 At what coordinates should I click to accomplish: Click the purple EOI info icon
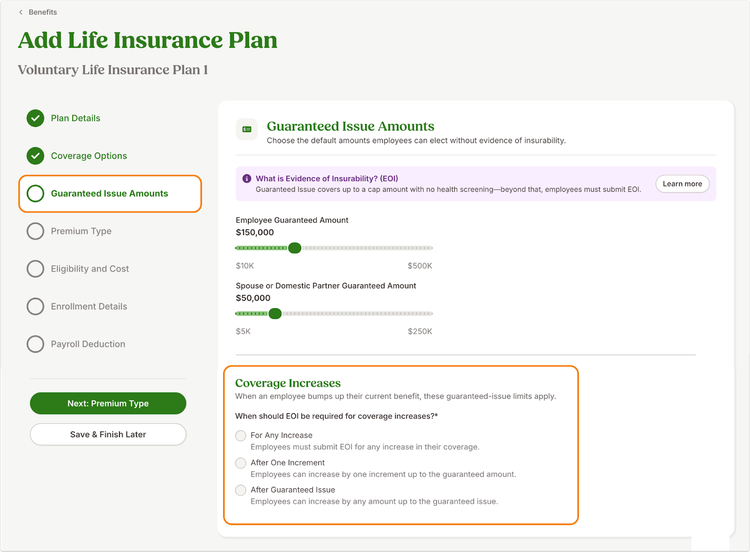(247, 178)
